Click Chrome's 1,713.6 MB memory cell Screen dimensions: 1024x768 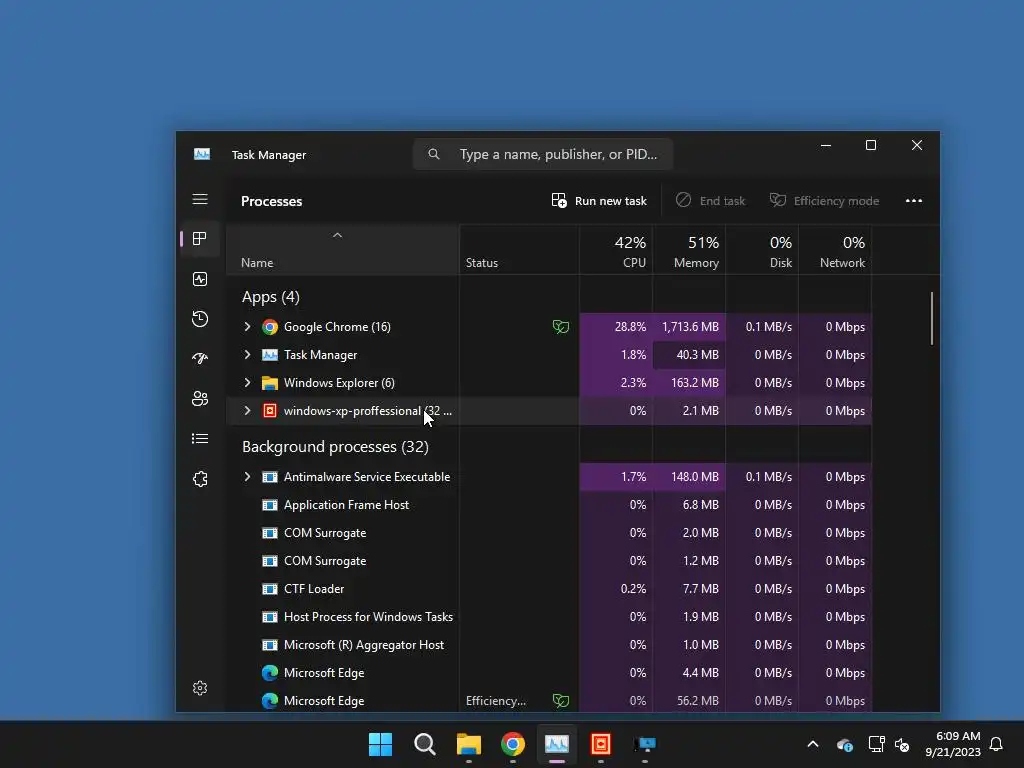(689, 327)
